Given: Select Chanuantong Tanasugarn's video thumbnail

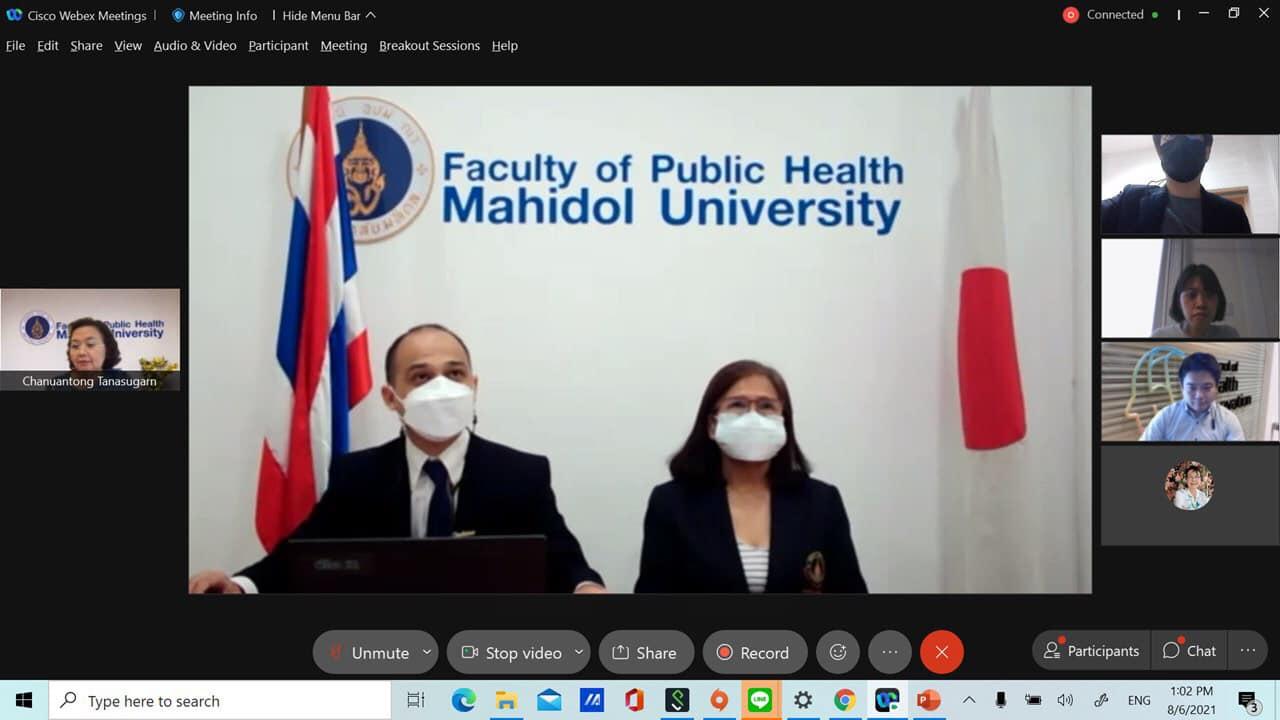Looking at the screenshot, I should pos(90,339).
